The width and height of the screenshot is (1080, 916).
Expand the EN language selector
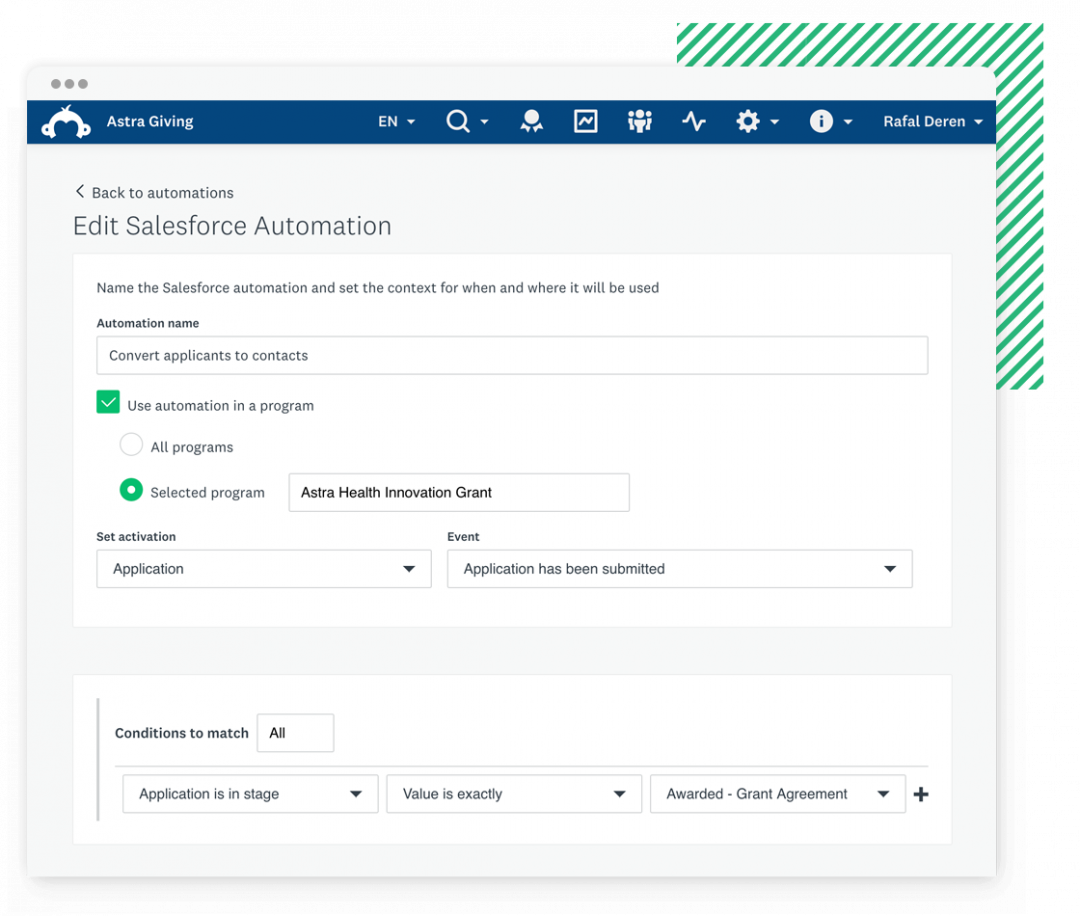click(396, 121)
